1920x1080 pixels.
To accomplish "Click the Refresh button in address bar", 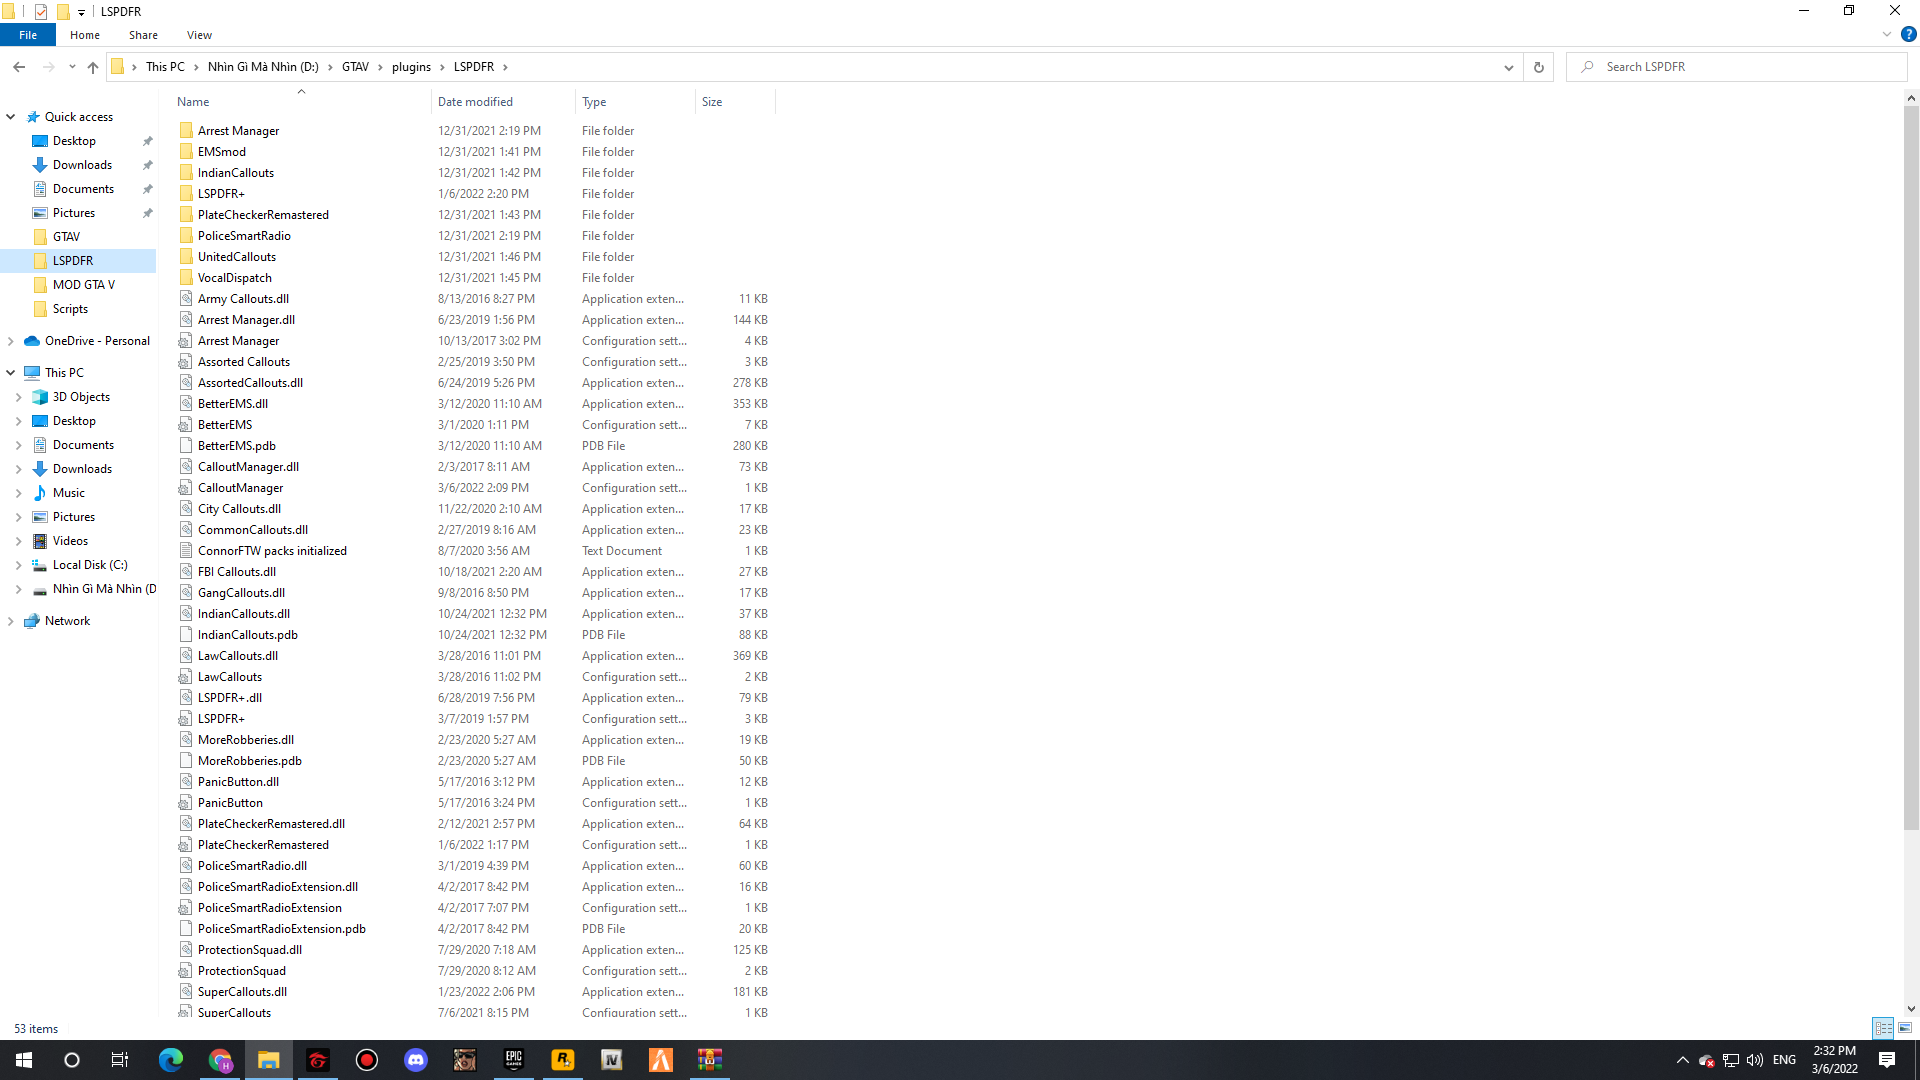I will [1538, 67].
